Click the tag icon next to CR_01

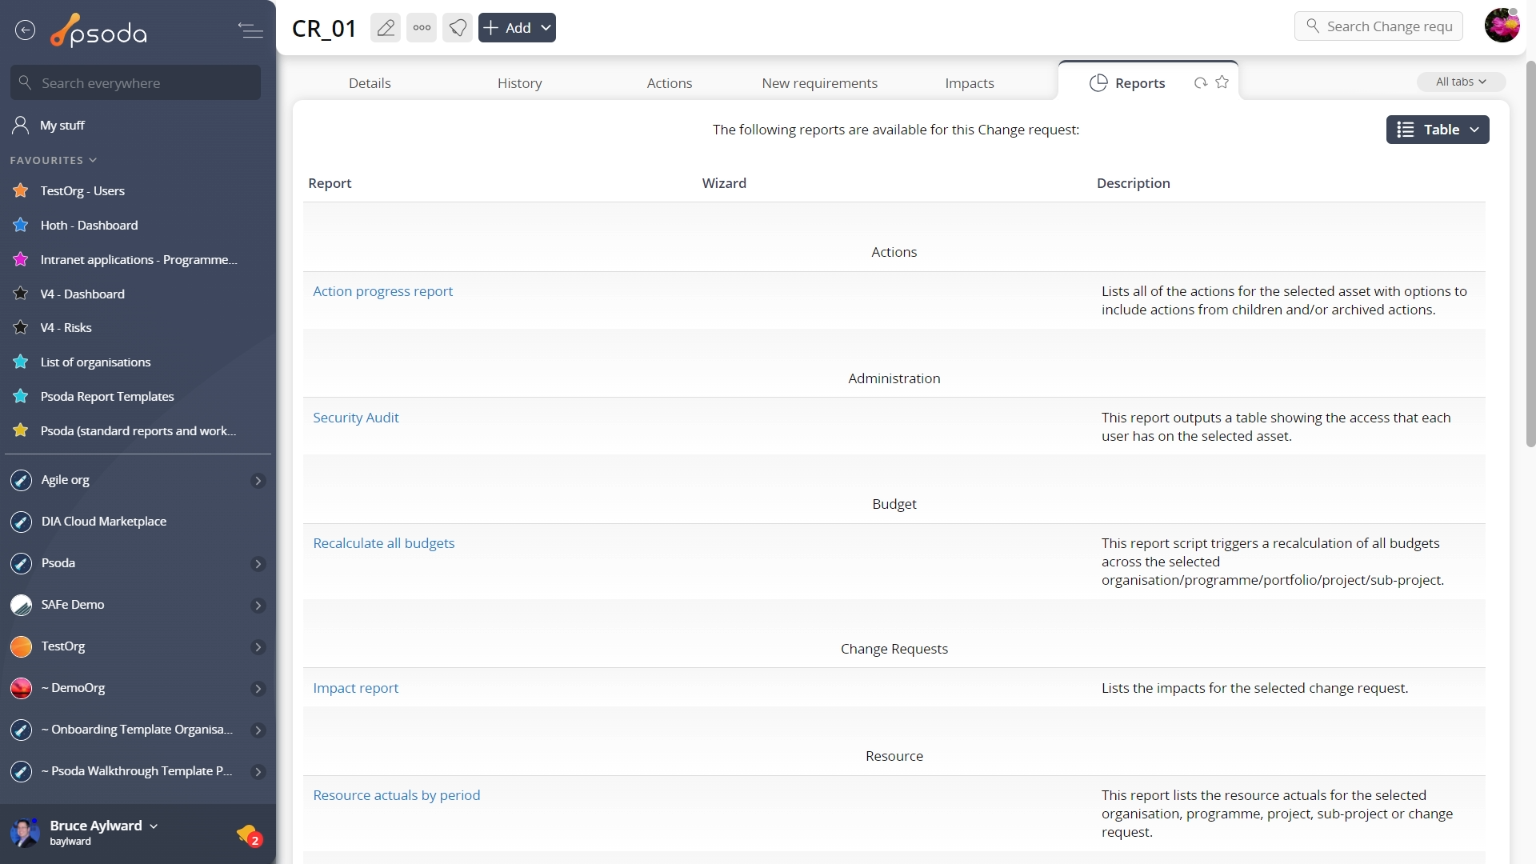point(458,28)
